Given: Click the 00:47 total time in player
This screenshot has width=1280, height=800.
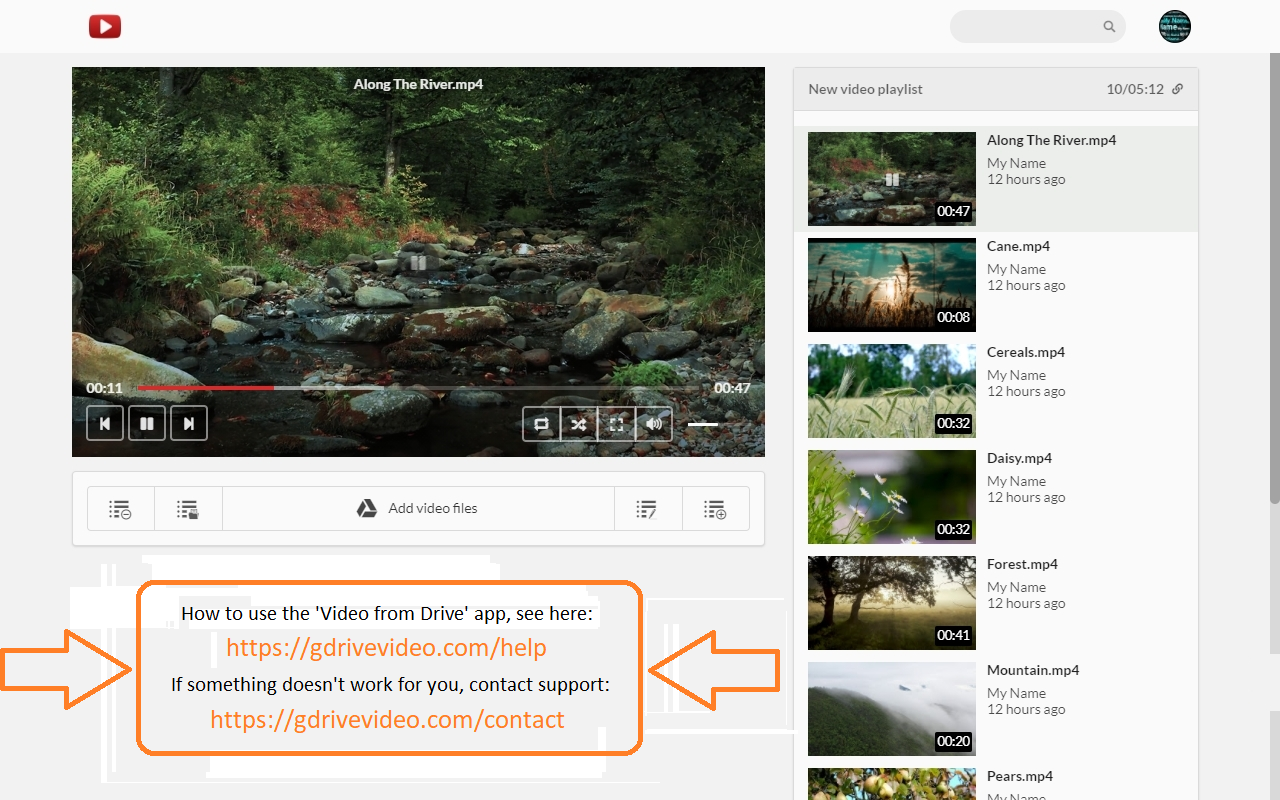Looking at the screenshot, I should coord(732,388).
